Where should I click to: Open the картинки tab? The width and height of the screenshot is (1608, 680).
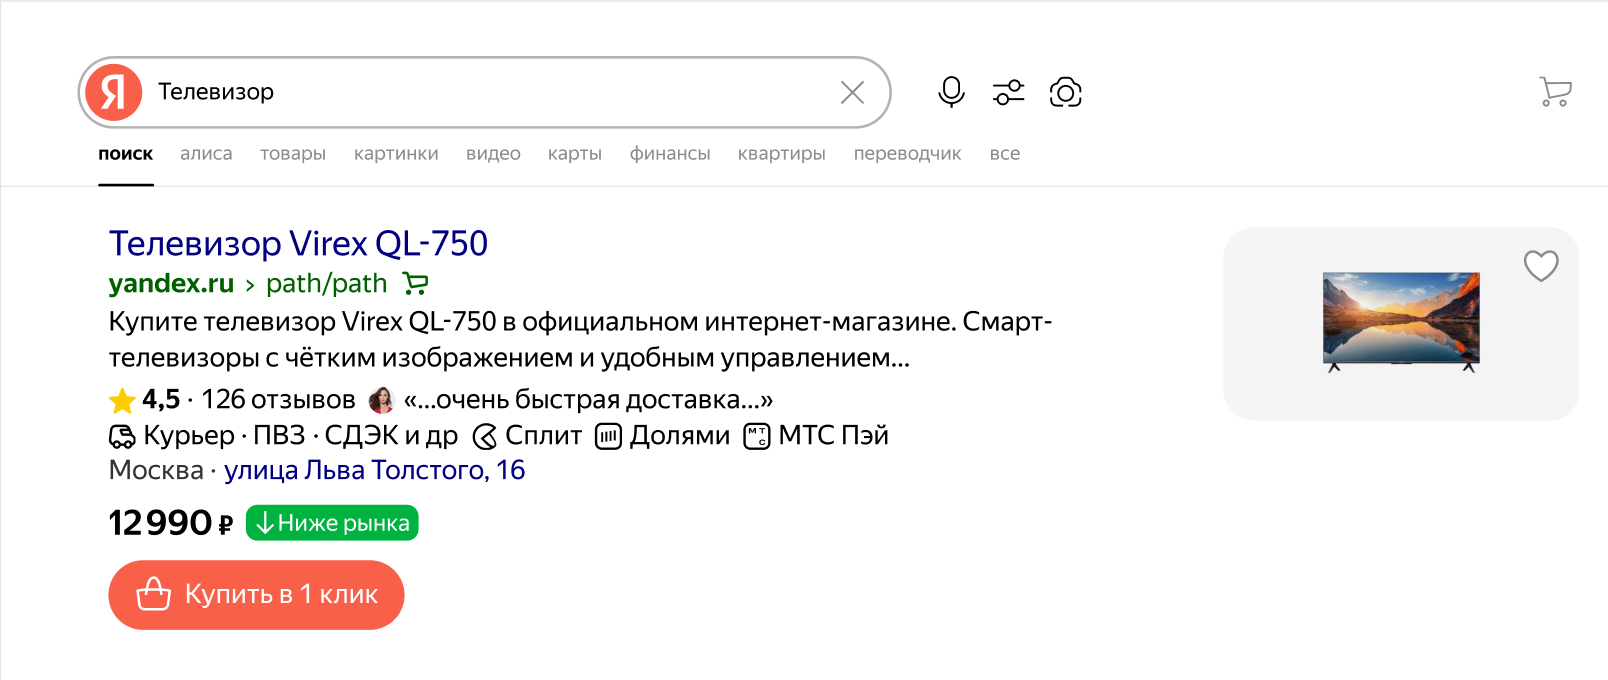tap(396, 154)
